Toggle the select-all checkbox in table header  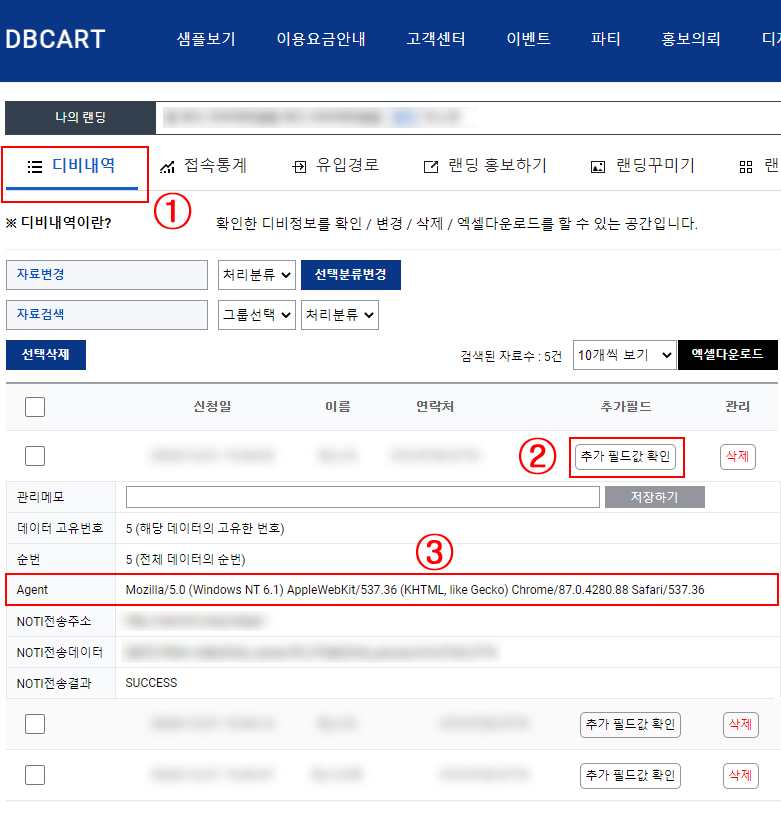click(x=35, y=406)
